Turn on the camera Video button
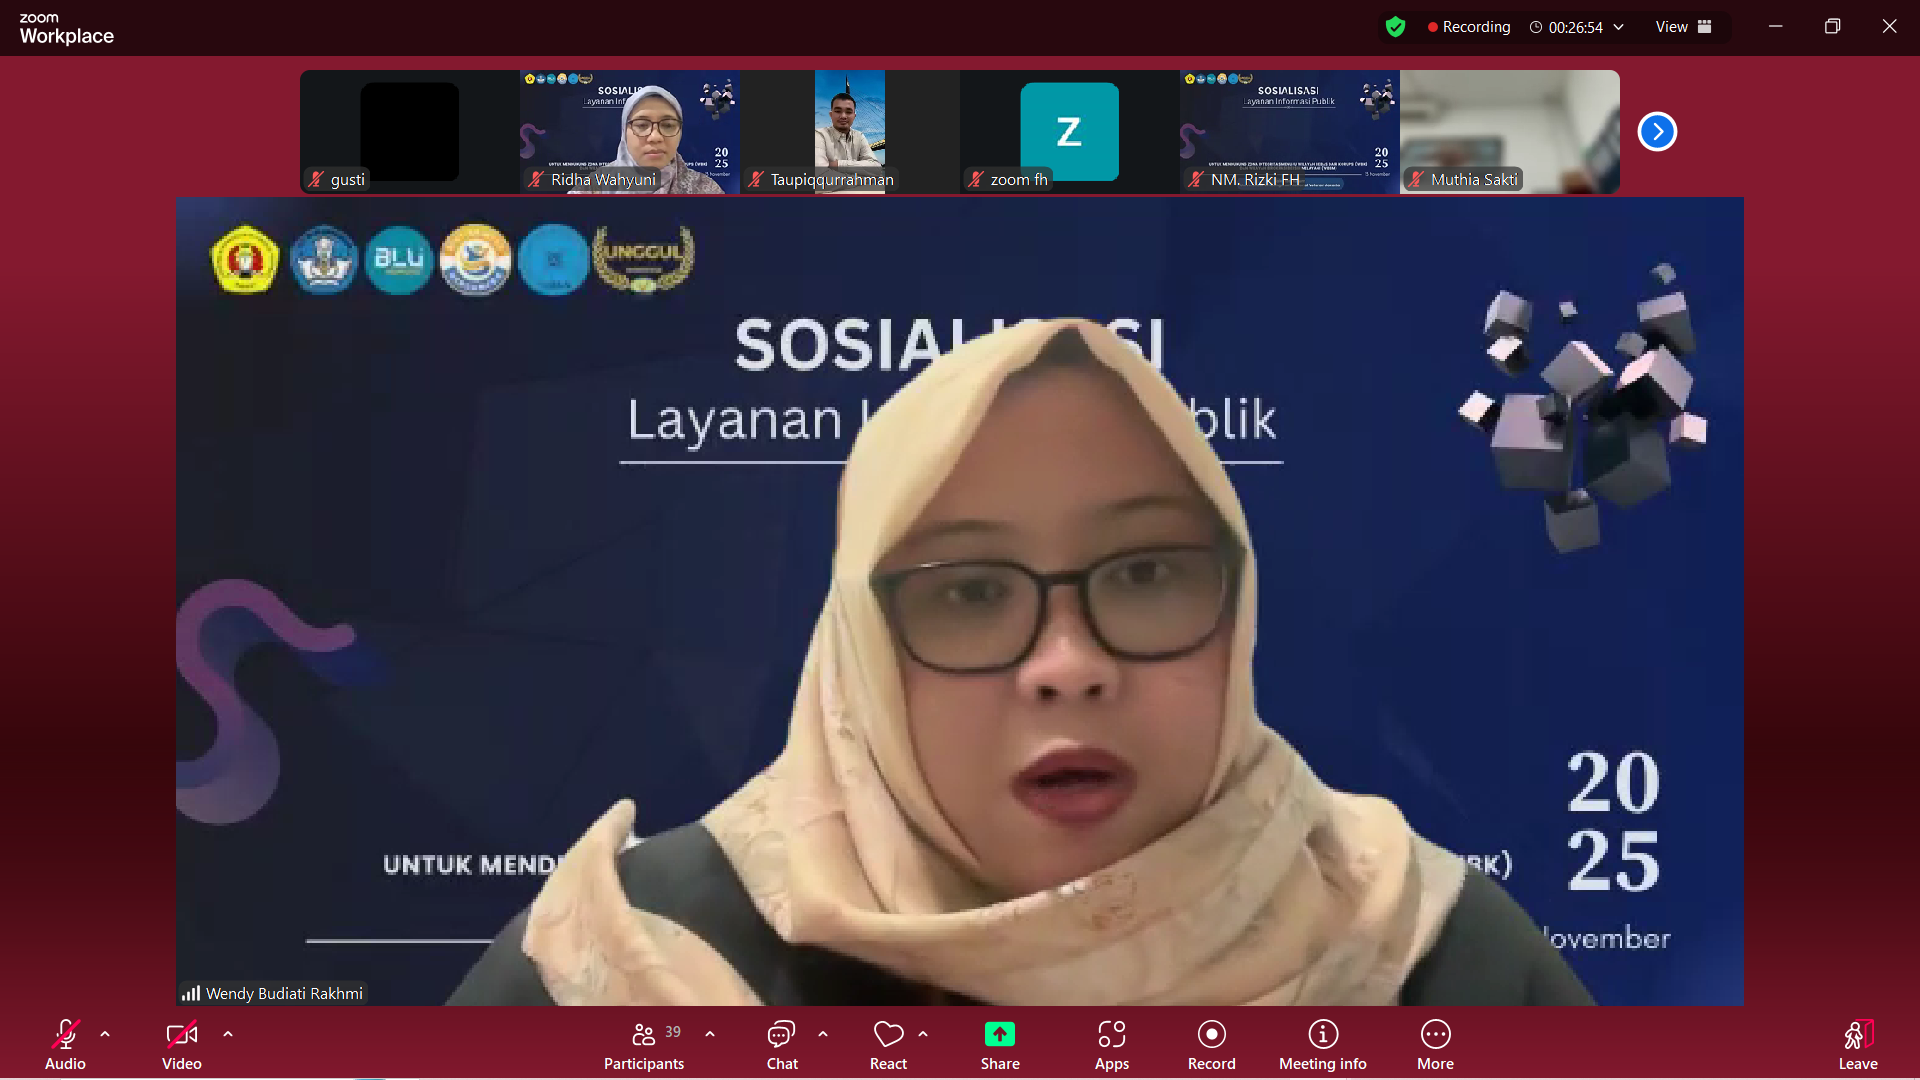The width and height of the screenshot is (1920, 1080). pyautogui.click(x=181, y=1035)
